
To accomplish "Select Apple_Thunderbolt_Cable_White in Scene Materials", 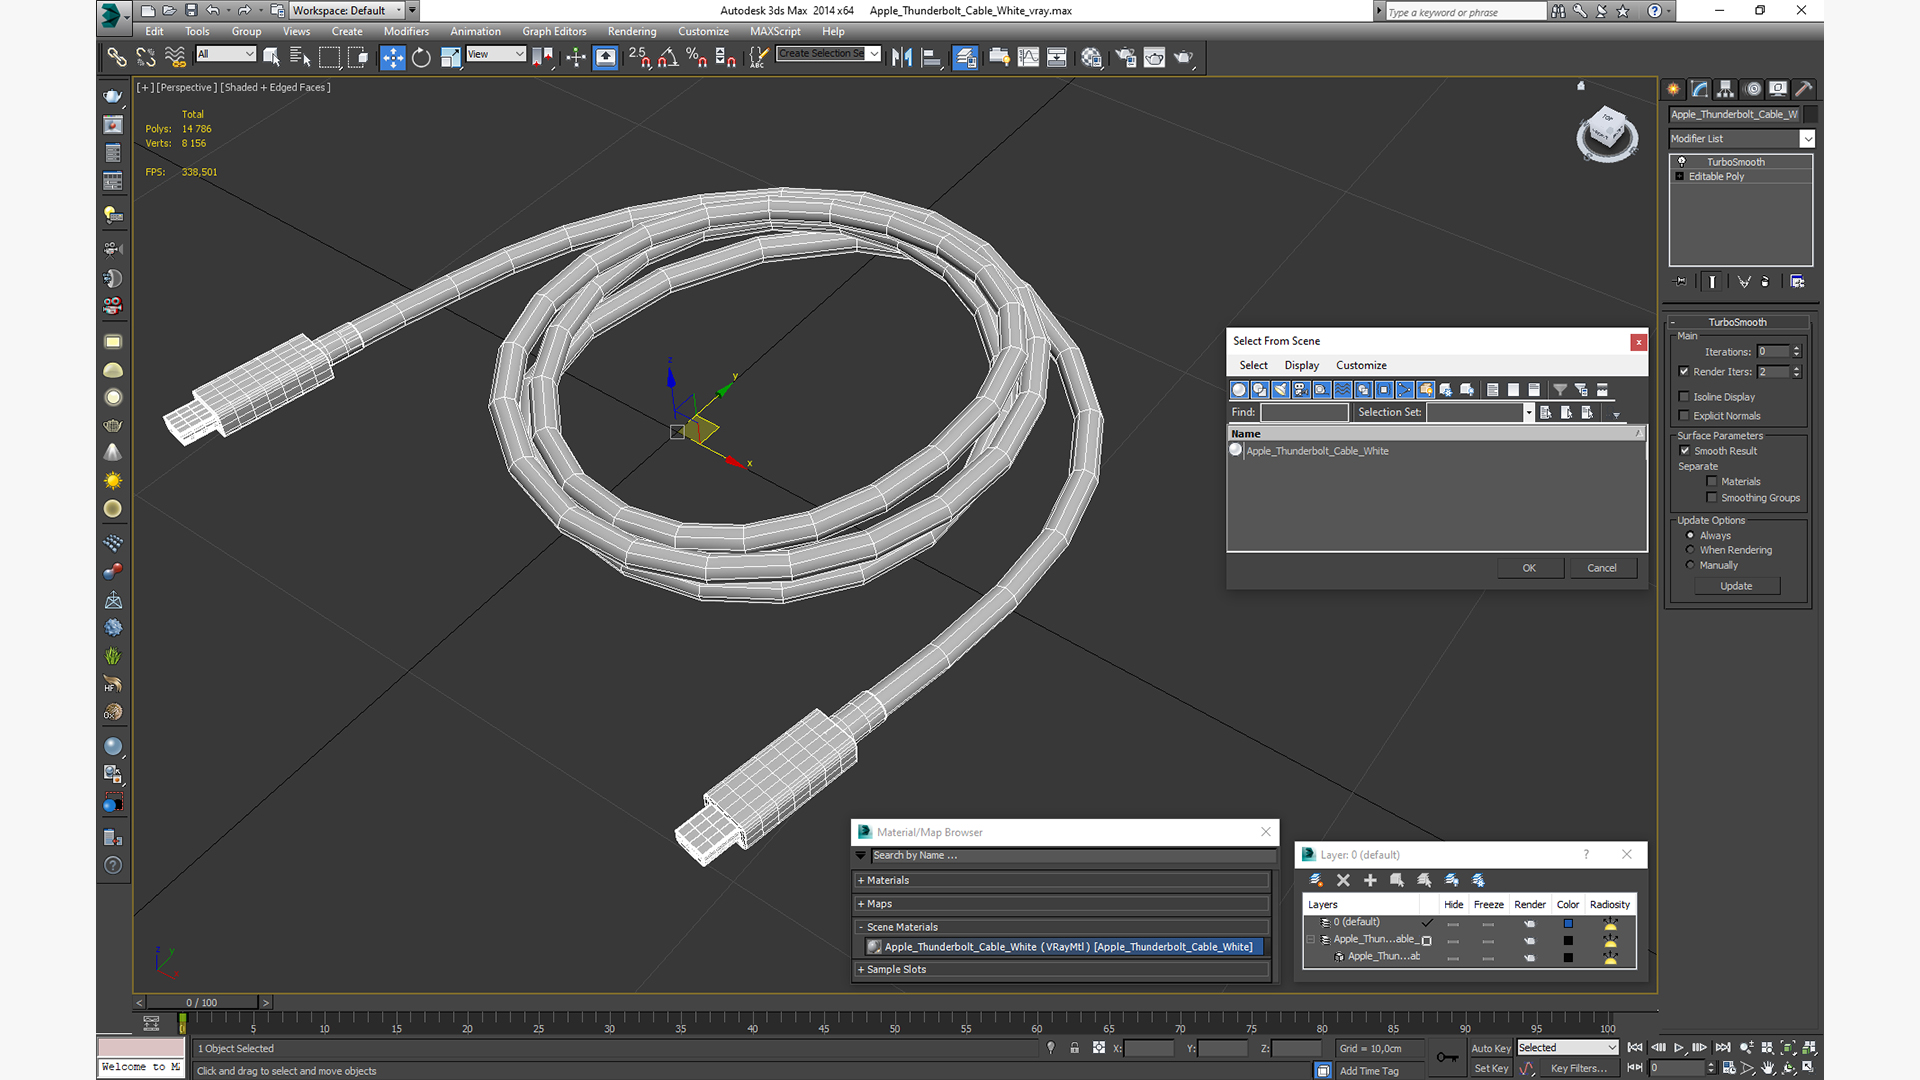I will [1064, 947].
